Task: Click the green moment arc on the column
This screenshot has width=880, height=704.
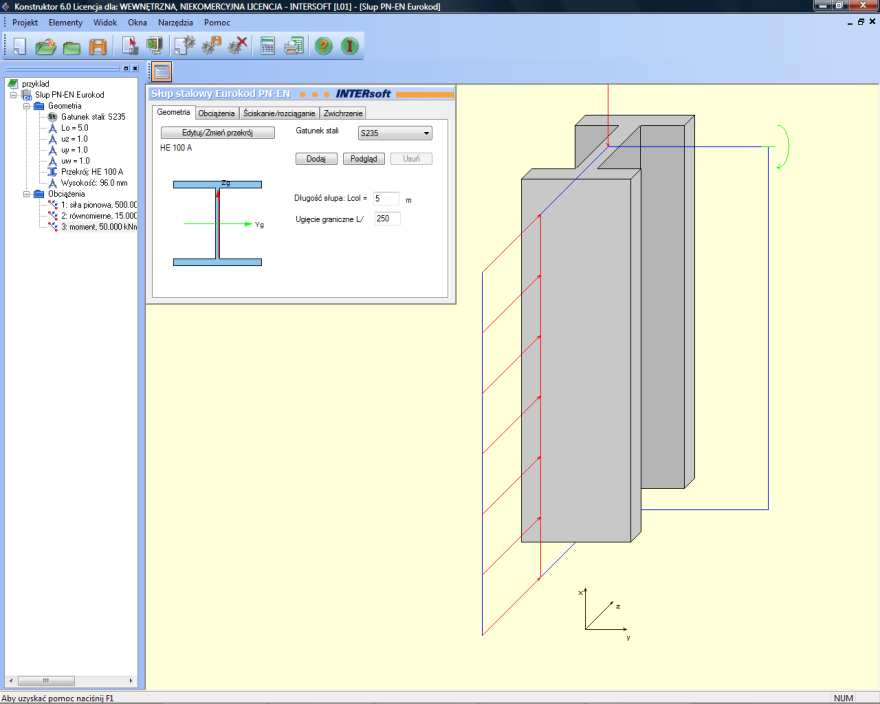Action: coord(782,147)
